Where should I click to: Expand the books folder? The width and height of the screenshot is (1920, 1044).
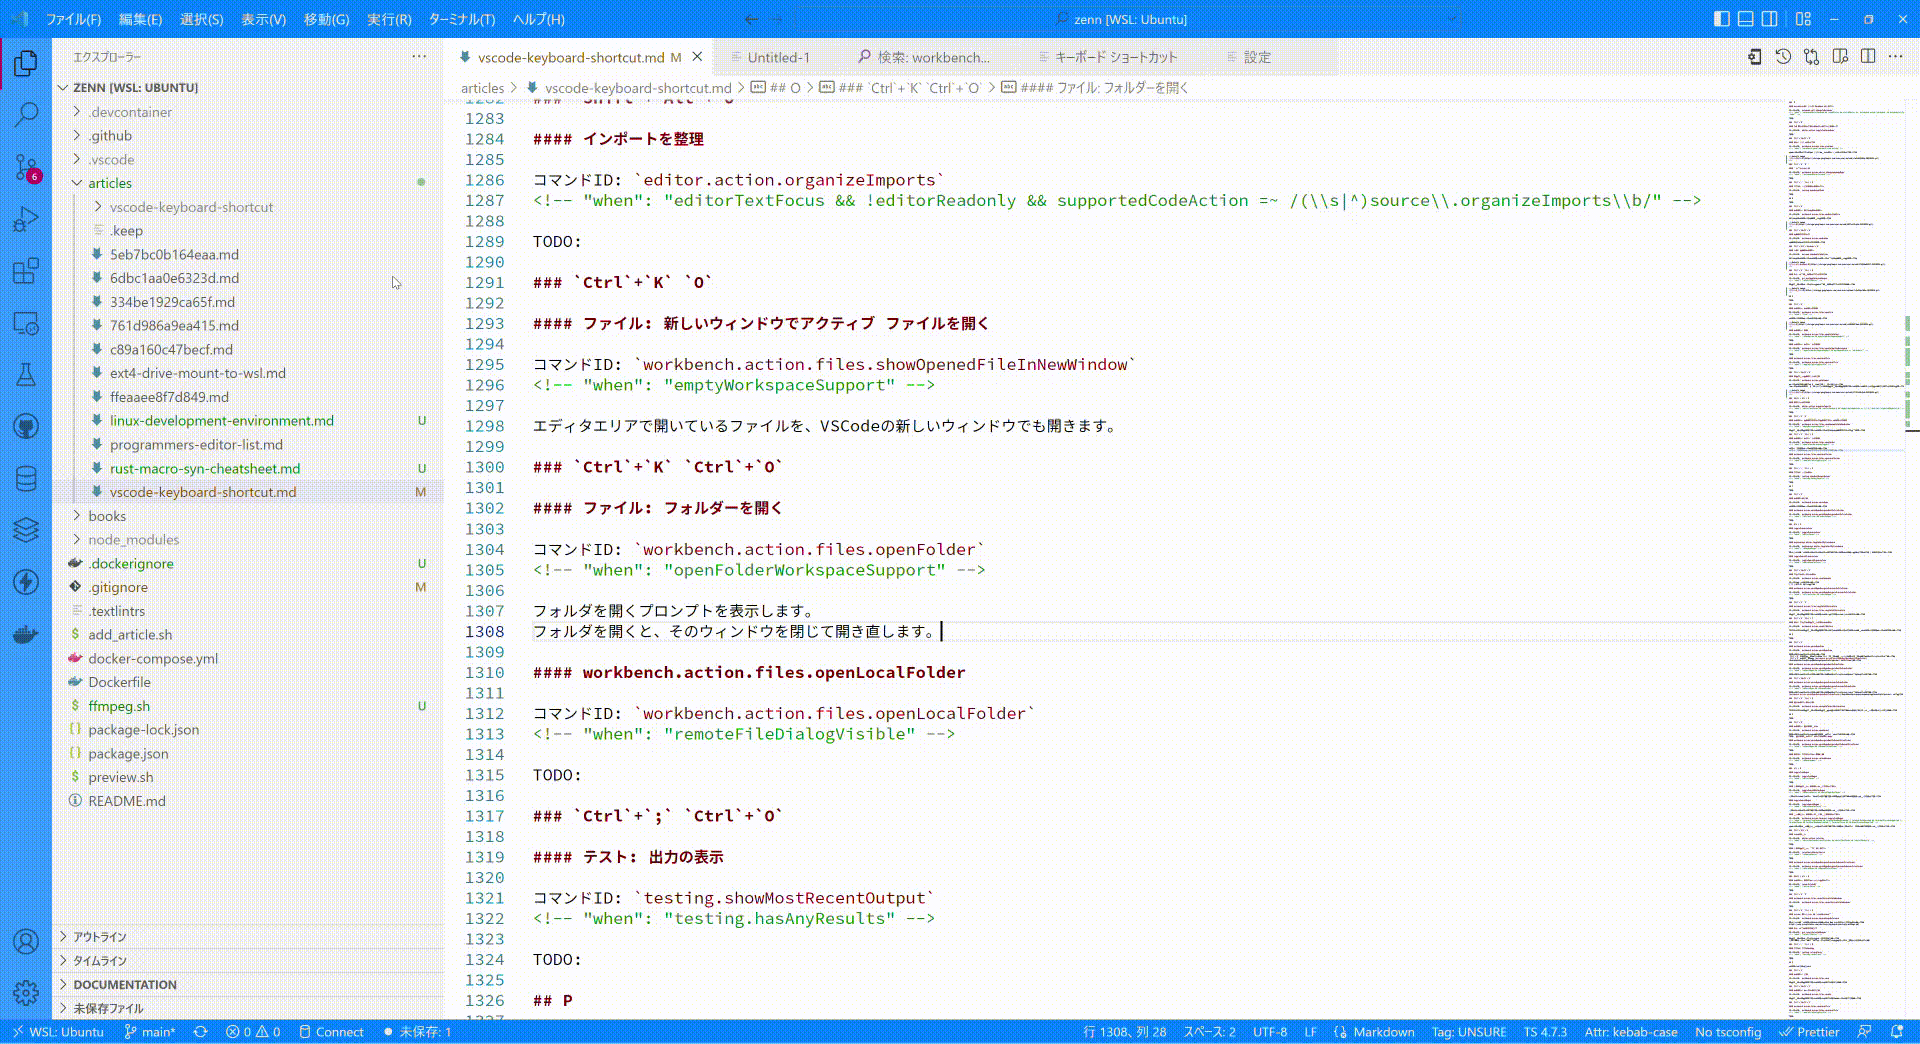(x=248, y=516)
